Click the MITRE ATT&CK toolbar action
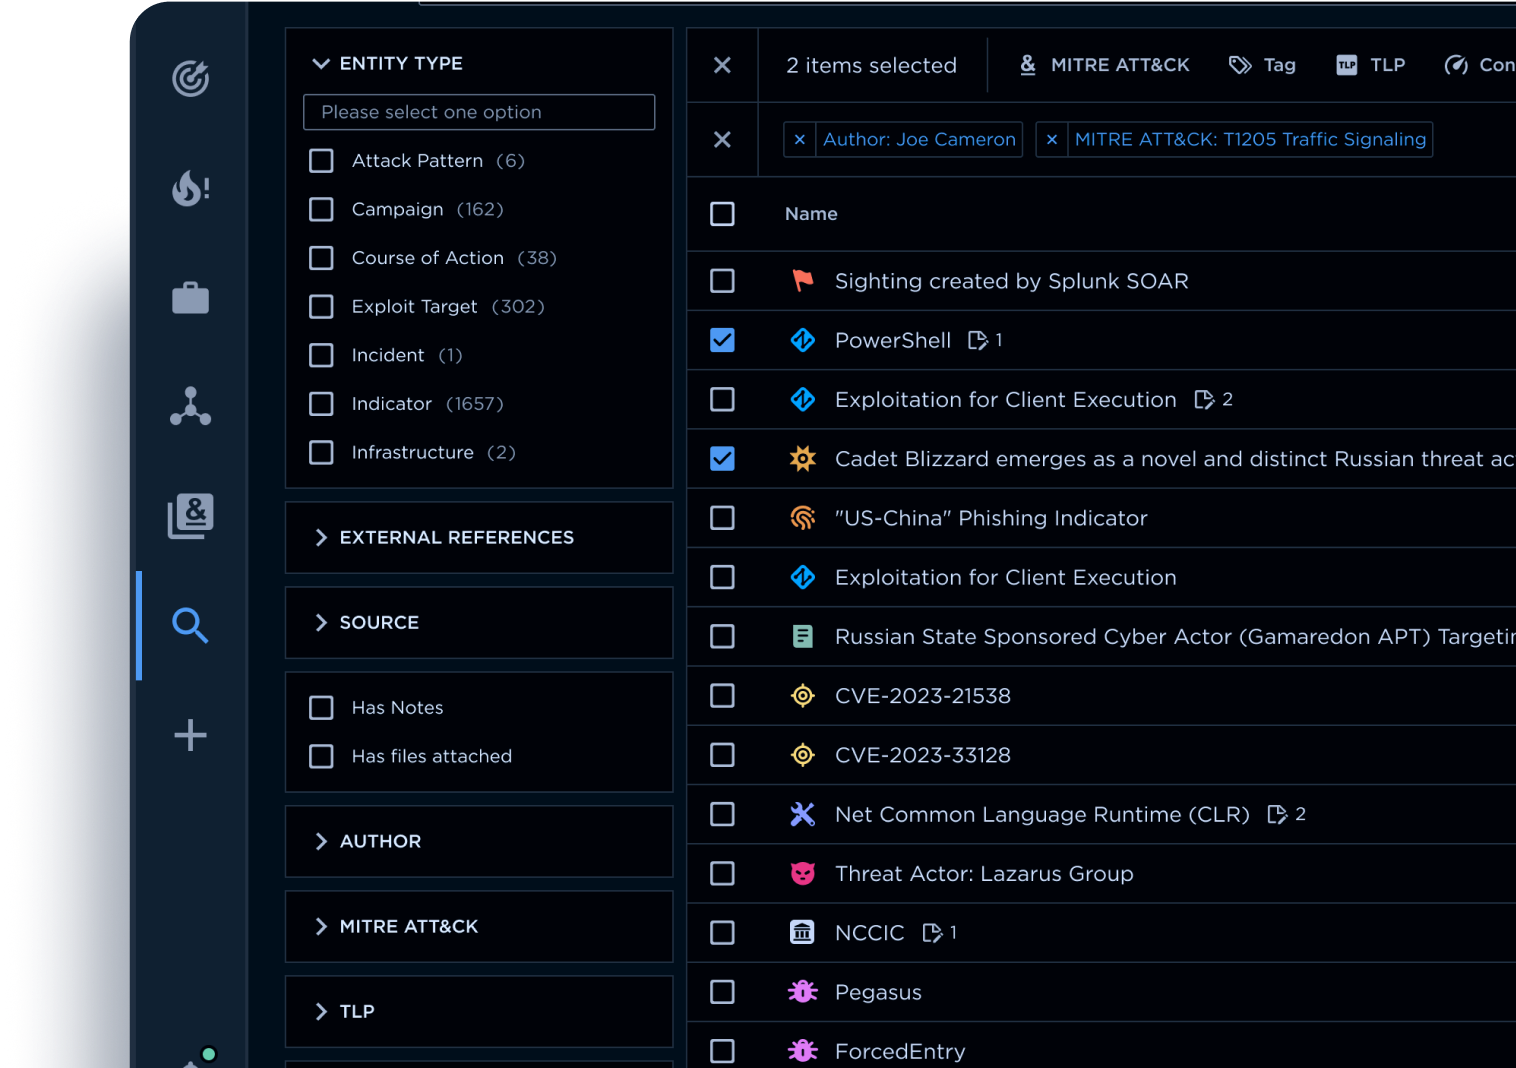Screen dimensions: 1516x1068 click(x=1104, y=65)
